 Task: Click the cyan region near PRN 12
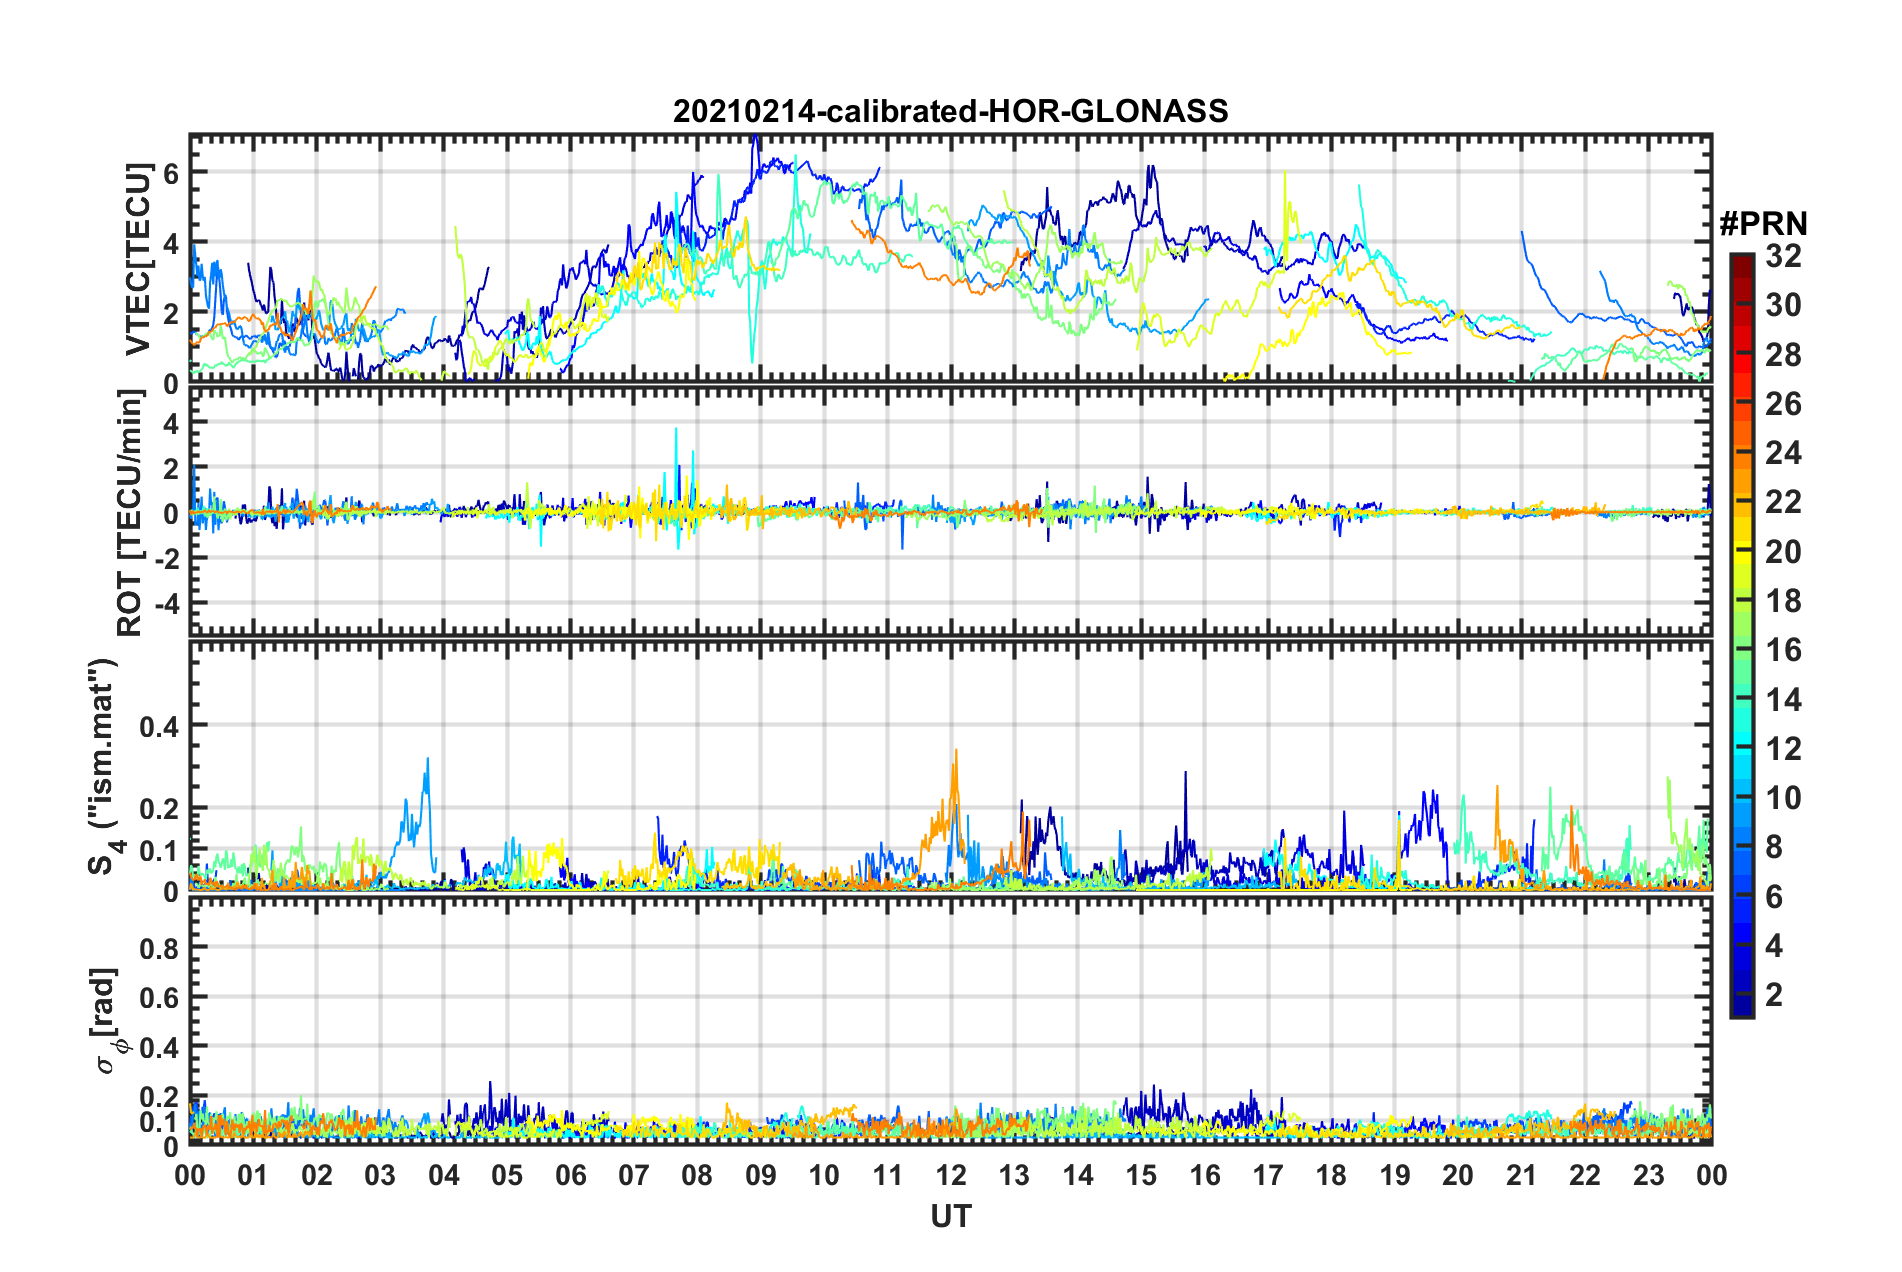[1742, 745]
